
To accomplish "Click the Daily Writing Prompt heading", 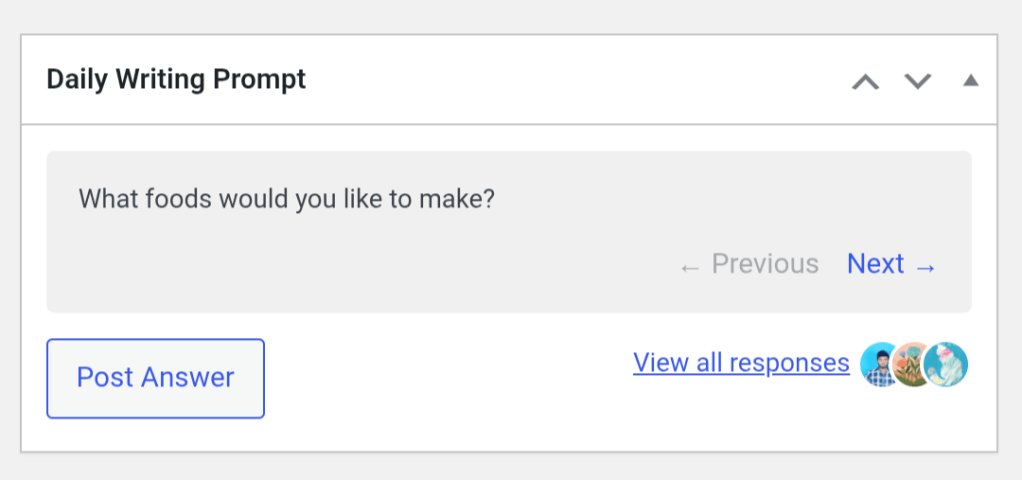I will [x=176, y=80].
